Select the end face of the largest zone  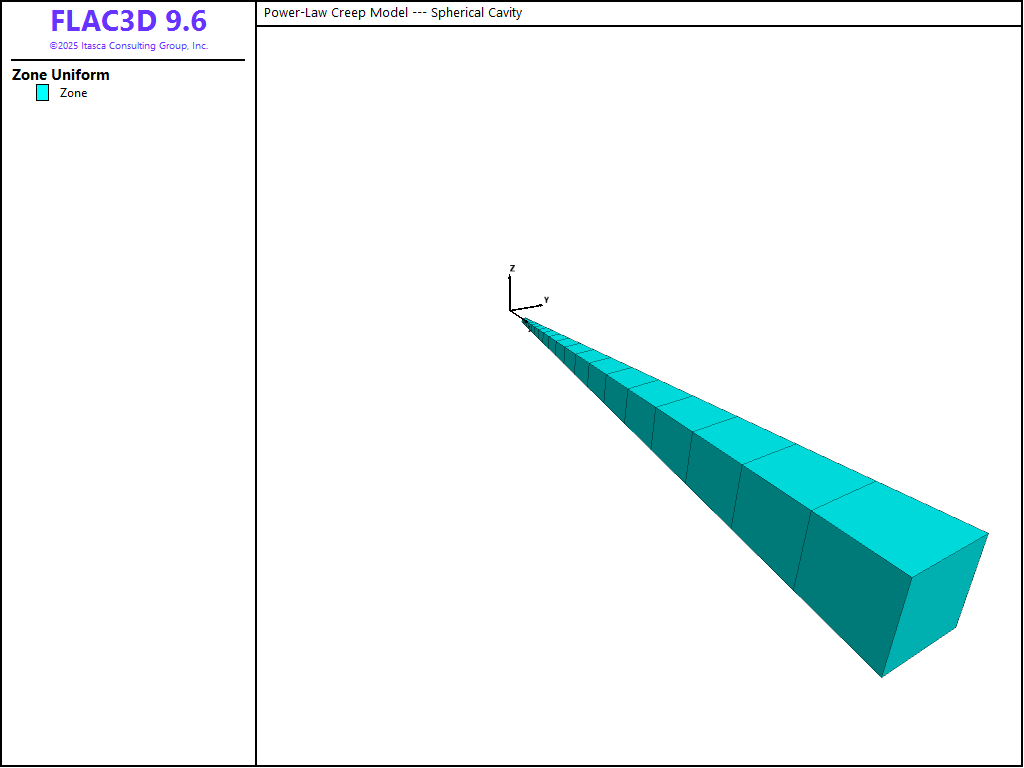(x=934, y=604)
